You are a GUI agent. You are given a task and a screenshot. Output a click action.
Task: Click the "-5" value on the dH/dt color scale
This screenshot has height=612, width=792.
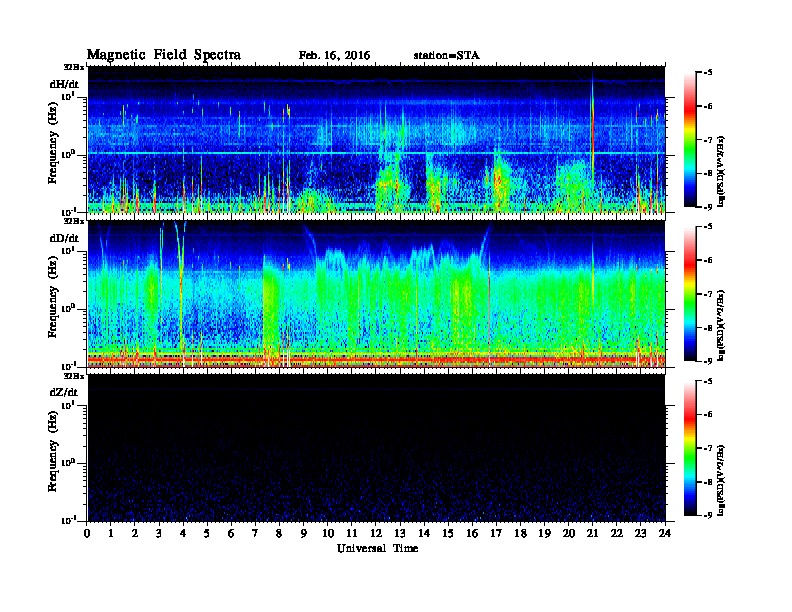coord(708,73)
